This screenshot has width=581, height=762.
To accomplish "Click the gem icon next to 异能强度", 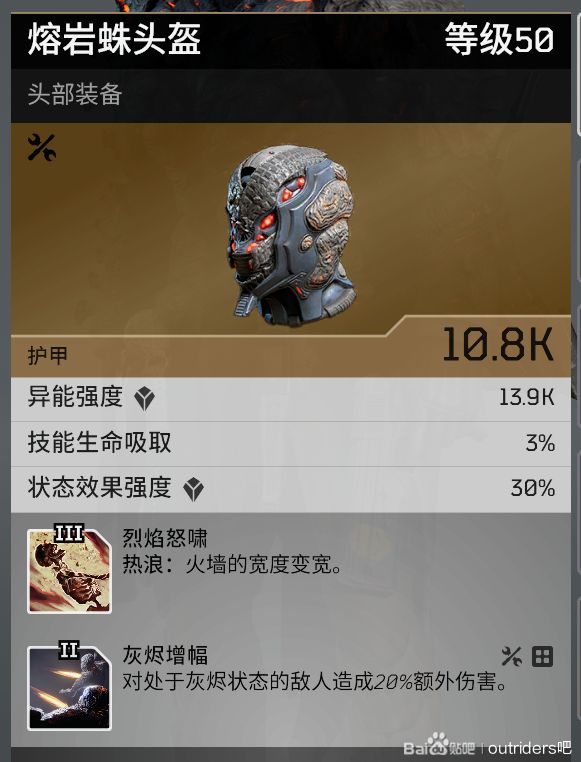I will point(145,398).
